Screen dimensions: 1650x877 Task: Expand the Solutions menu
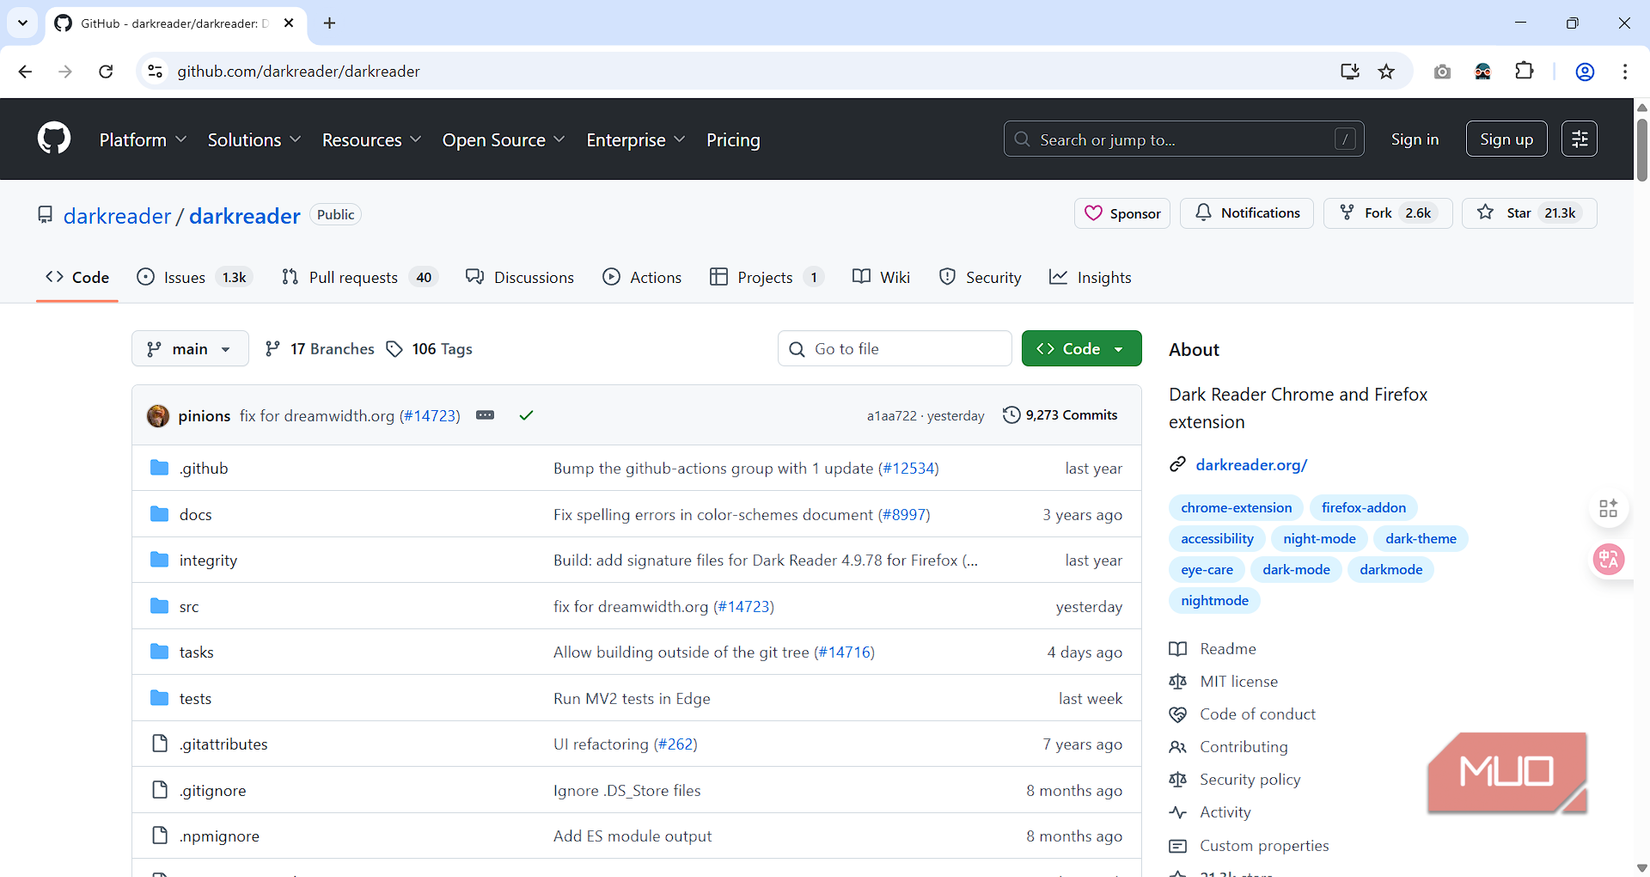pyautogui.click(x=254, y=140)
